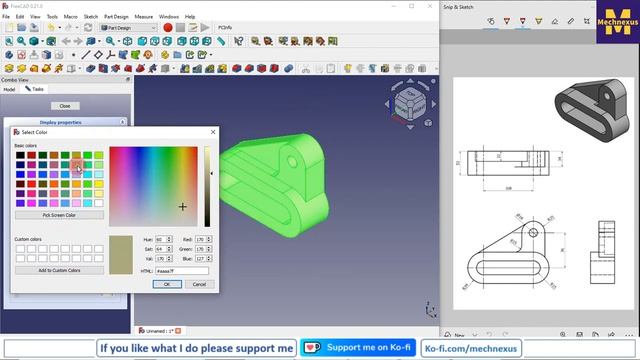Open the Macro menu
640x360 pixels.
[x=71, y=17]
